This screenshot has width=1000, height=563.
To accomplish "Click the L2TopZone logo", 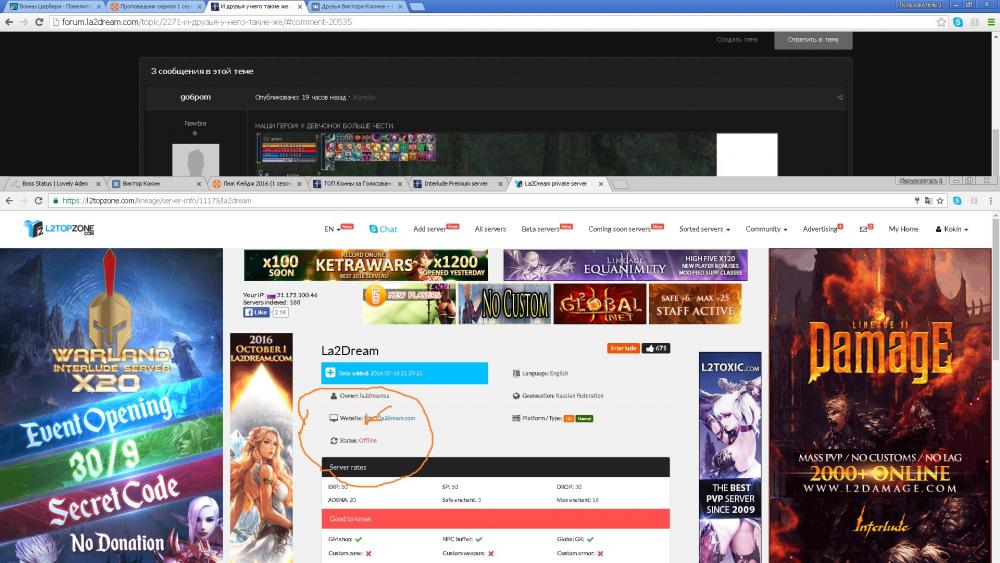I will coord(59,228).
